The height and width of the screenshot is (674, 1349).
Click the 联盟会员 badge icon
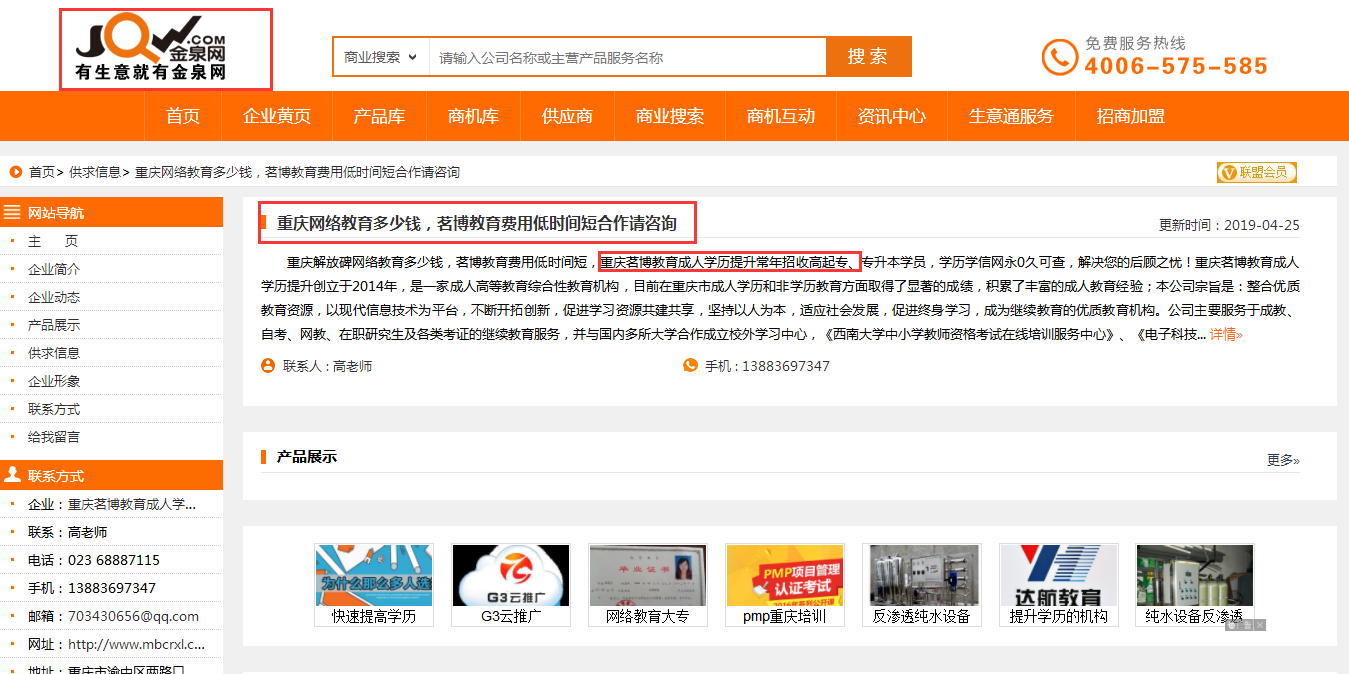pos(1256,172)
